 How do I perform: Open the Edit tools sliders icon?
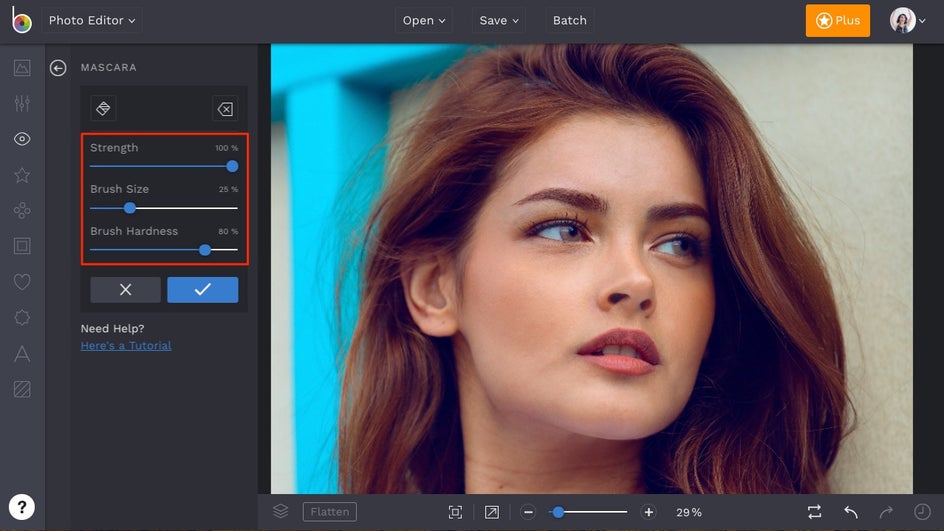pos(22,104)
